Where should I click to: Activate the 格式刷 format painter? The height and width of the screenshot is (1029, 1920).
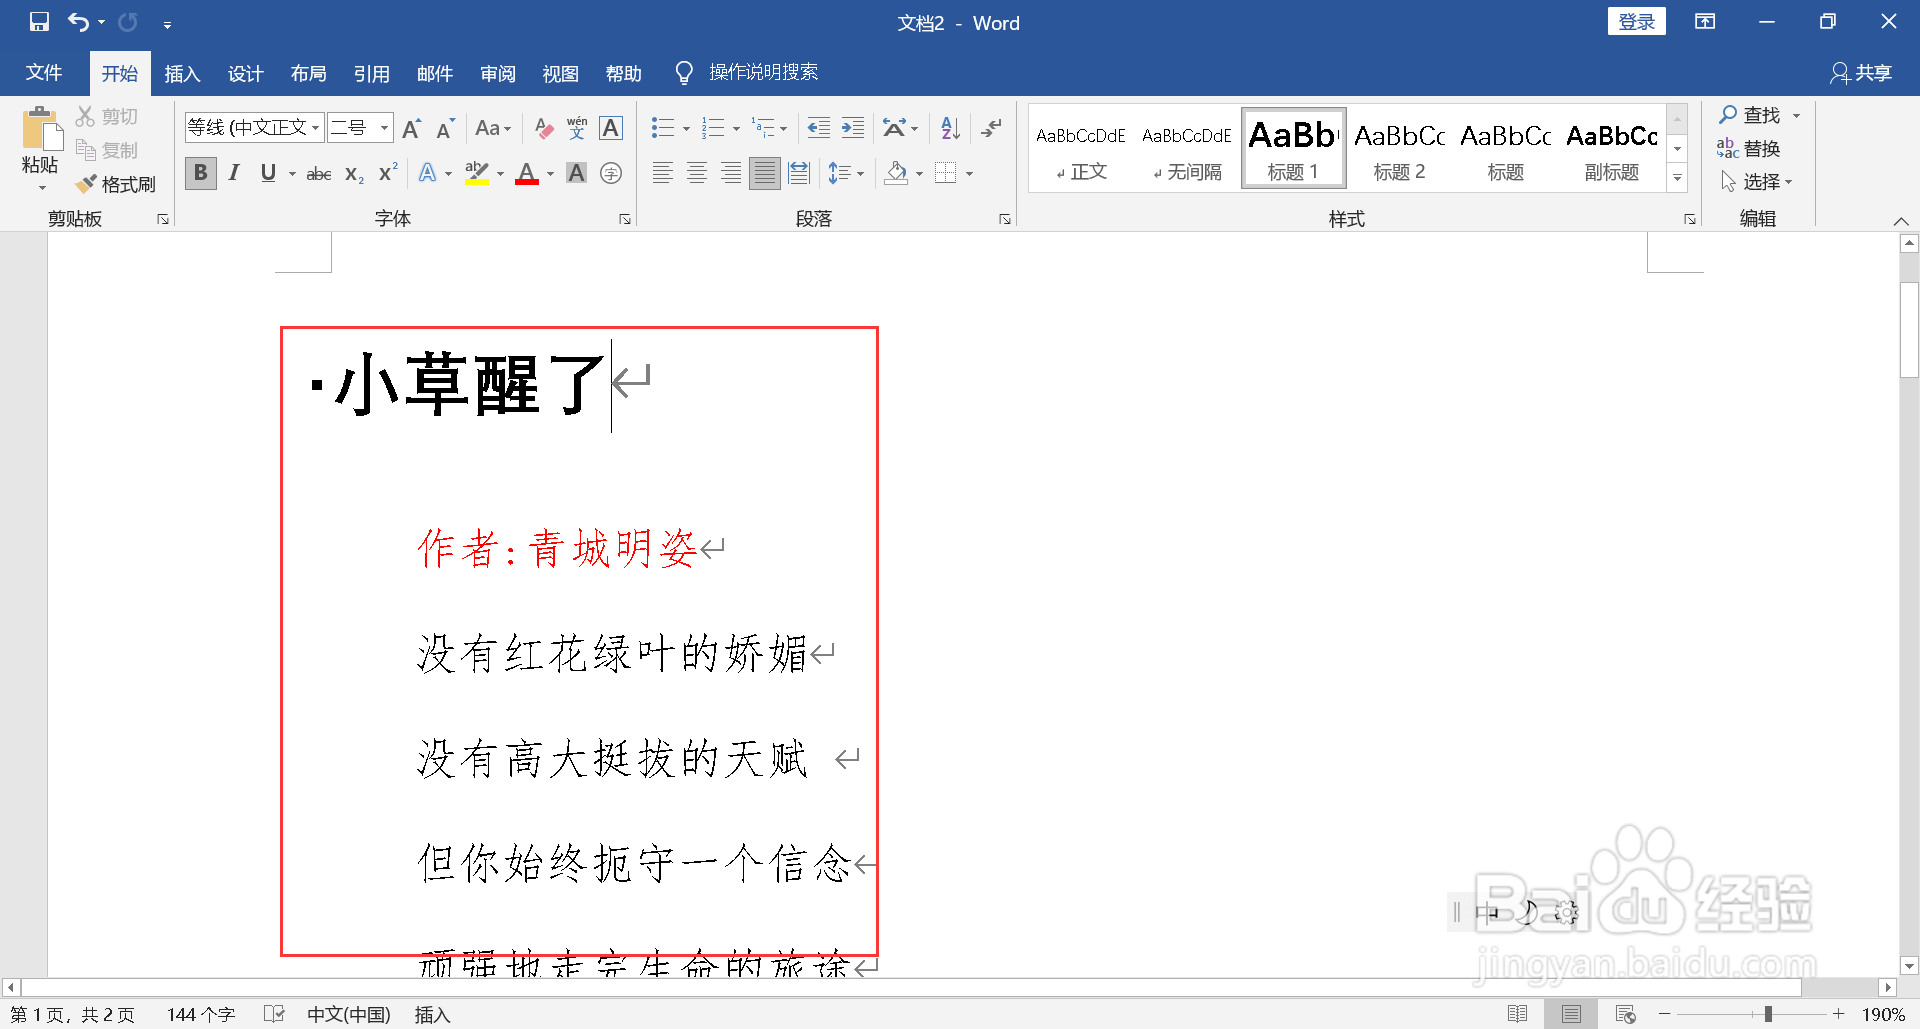pyautogui.click(x=115, y=184)
